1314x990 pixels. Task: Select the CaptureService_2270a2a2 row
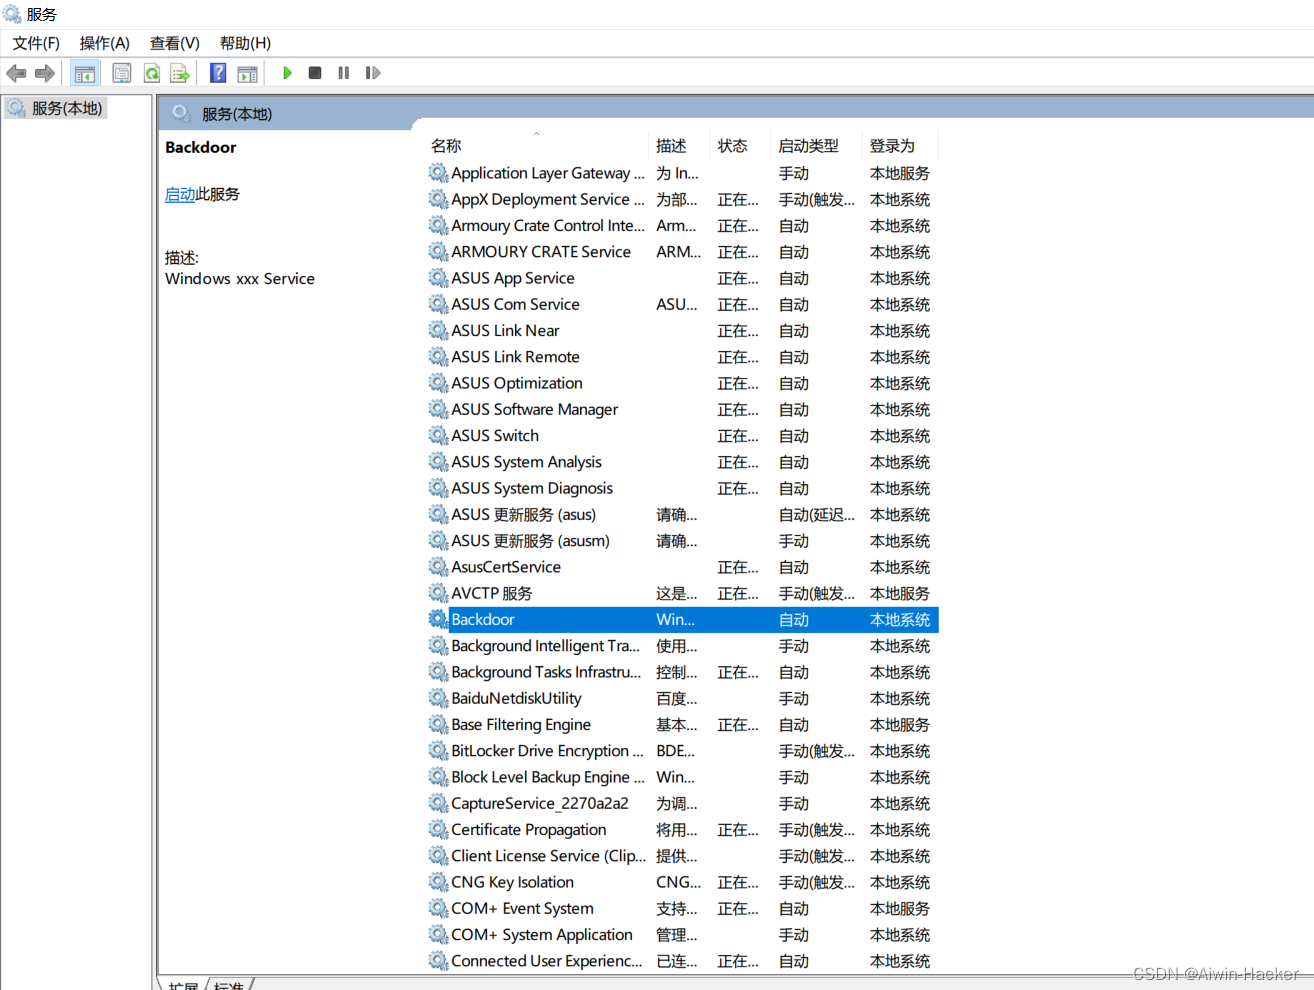(683, 803)
